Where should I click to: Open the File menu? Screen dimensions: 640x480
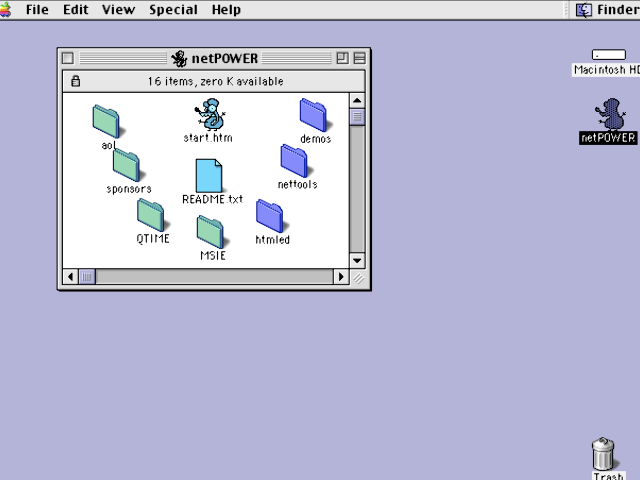37,9
